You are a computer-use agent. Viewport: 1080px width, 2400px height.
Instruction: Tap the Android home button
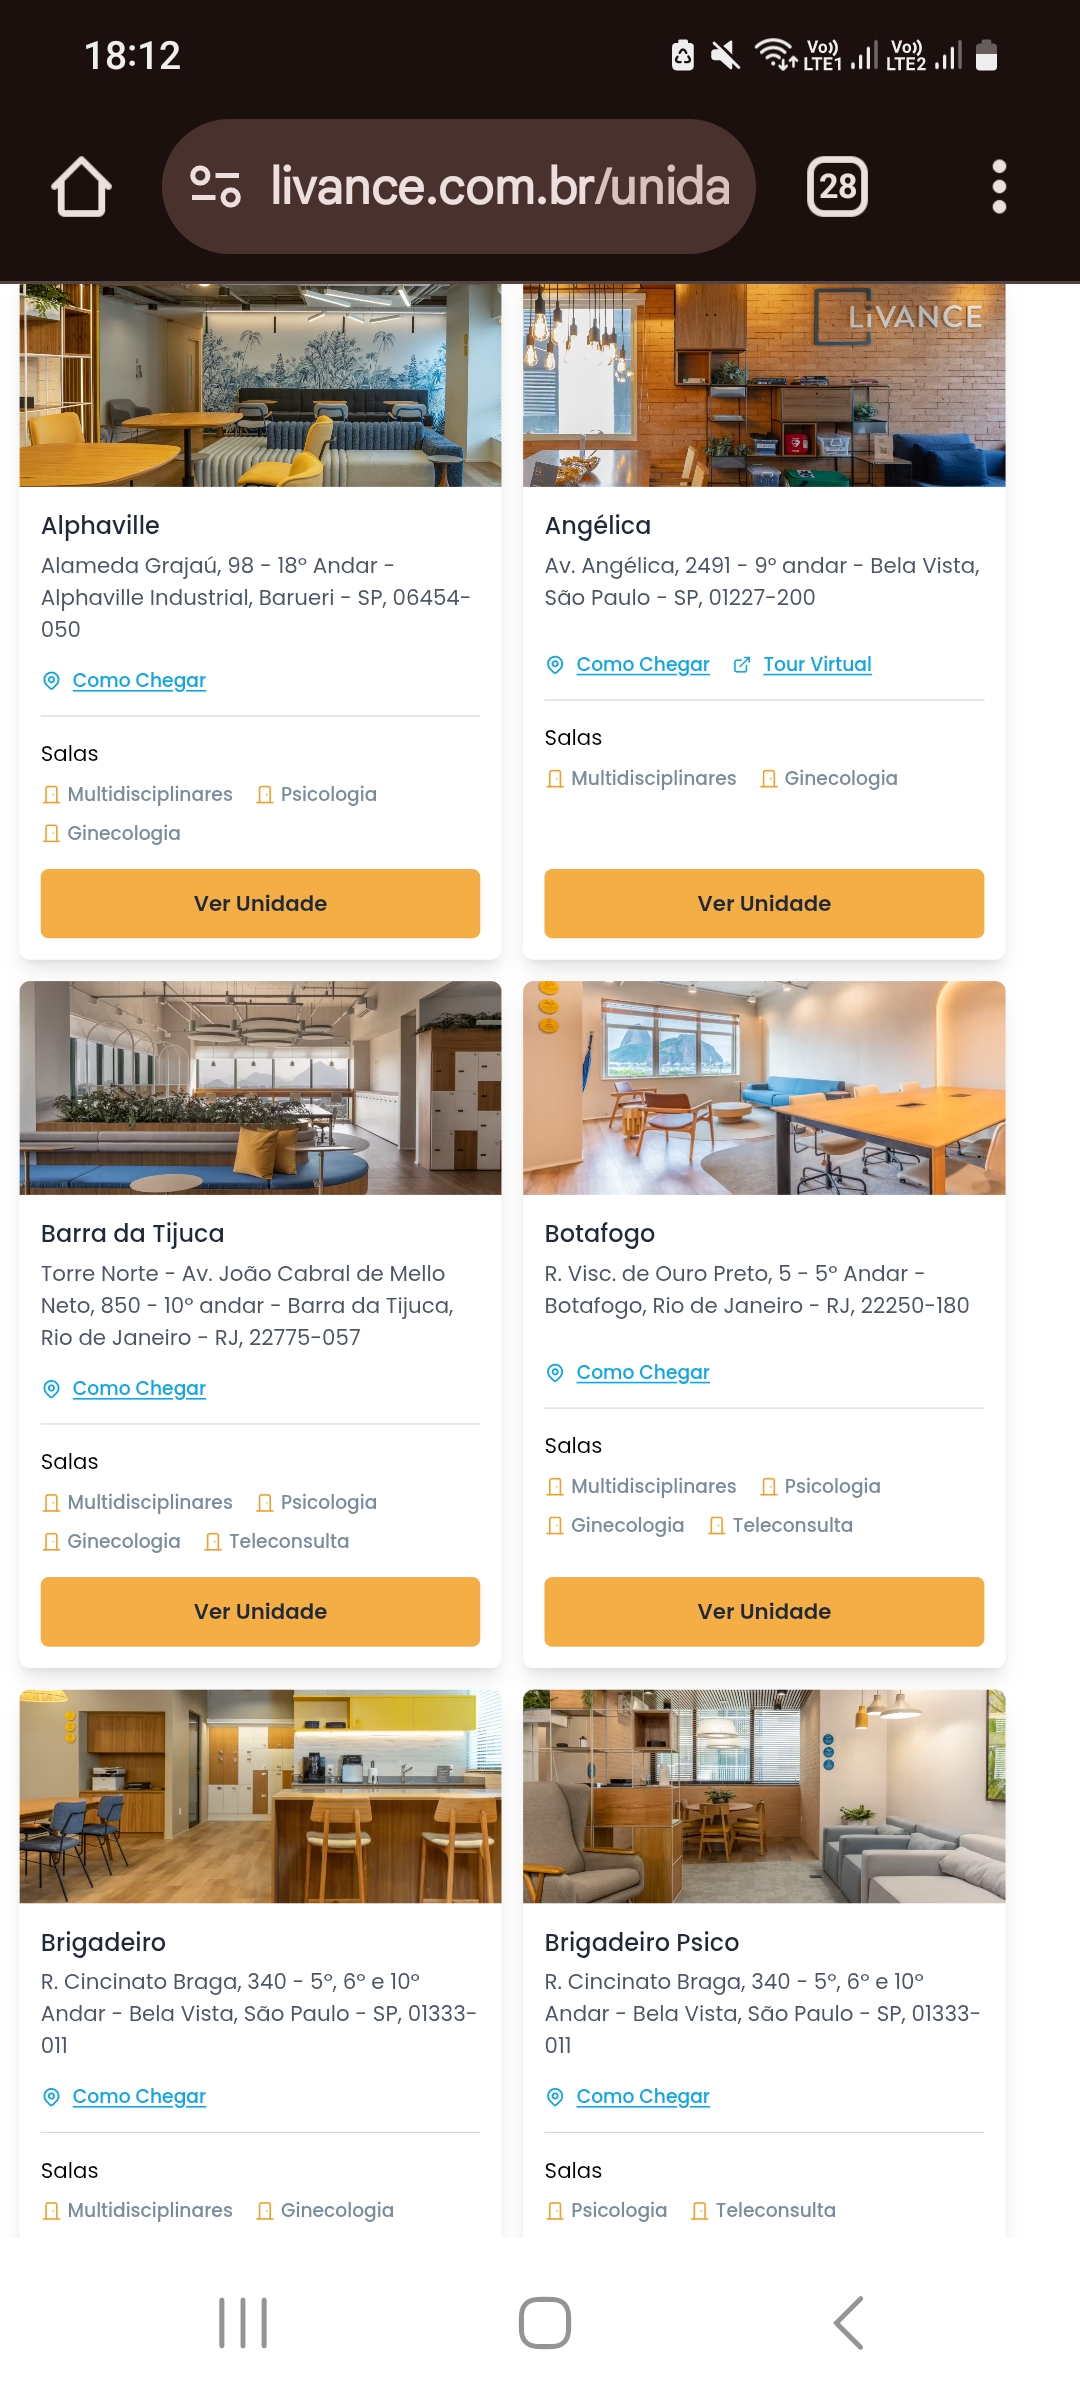(545, 2322)
